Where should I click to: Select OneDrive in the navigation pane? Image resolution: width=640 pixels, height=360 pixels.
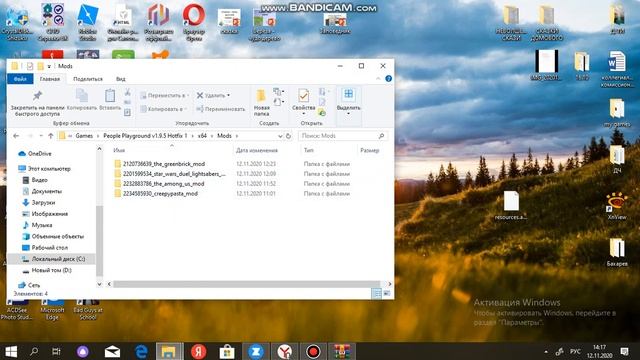[x=35, y=154]
